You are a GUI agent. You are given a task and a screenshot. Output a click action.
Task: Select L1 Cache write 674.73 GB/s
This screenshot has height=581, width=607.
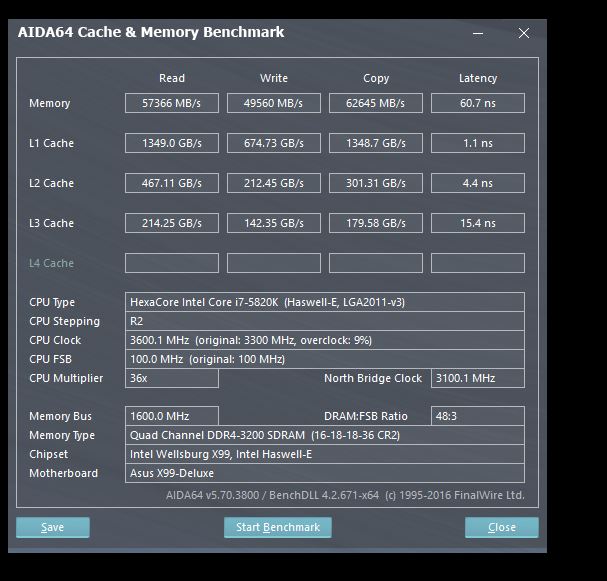click(274, 143)
